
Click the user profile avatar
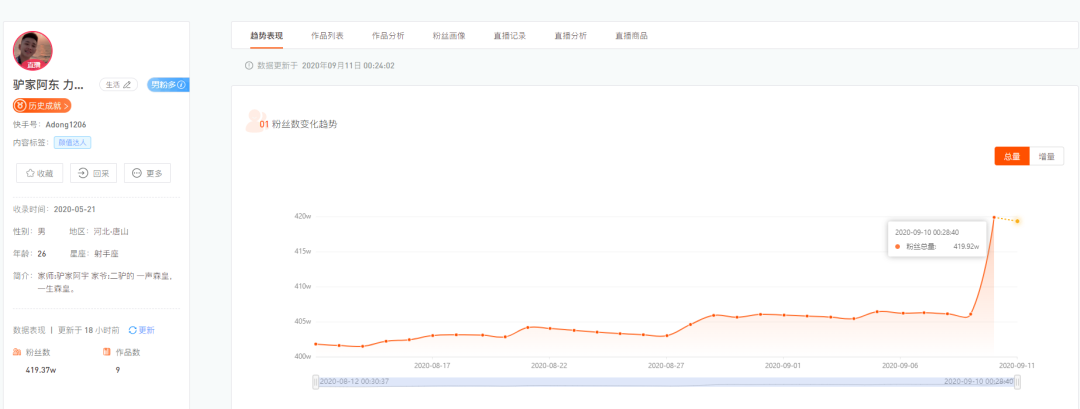click(32, 51)
